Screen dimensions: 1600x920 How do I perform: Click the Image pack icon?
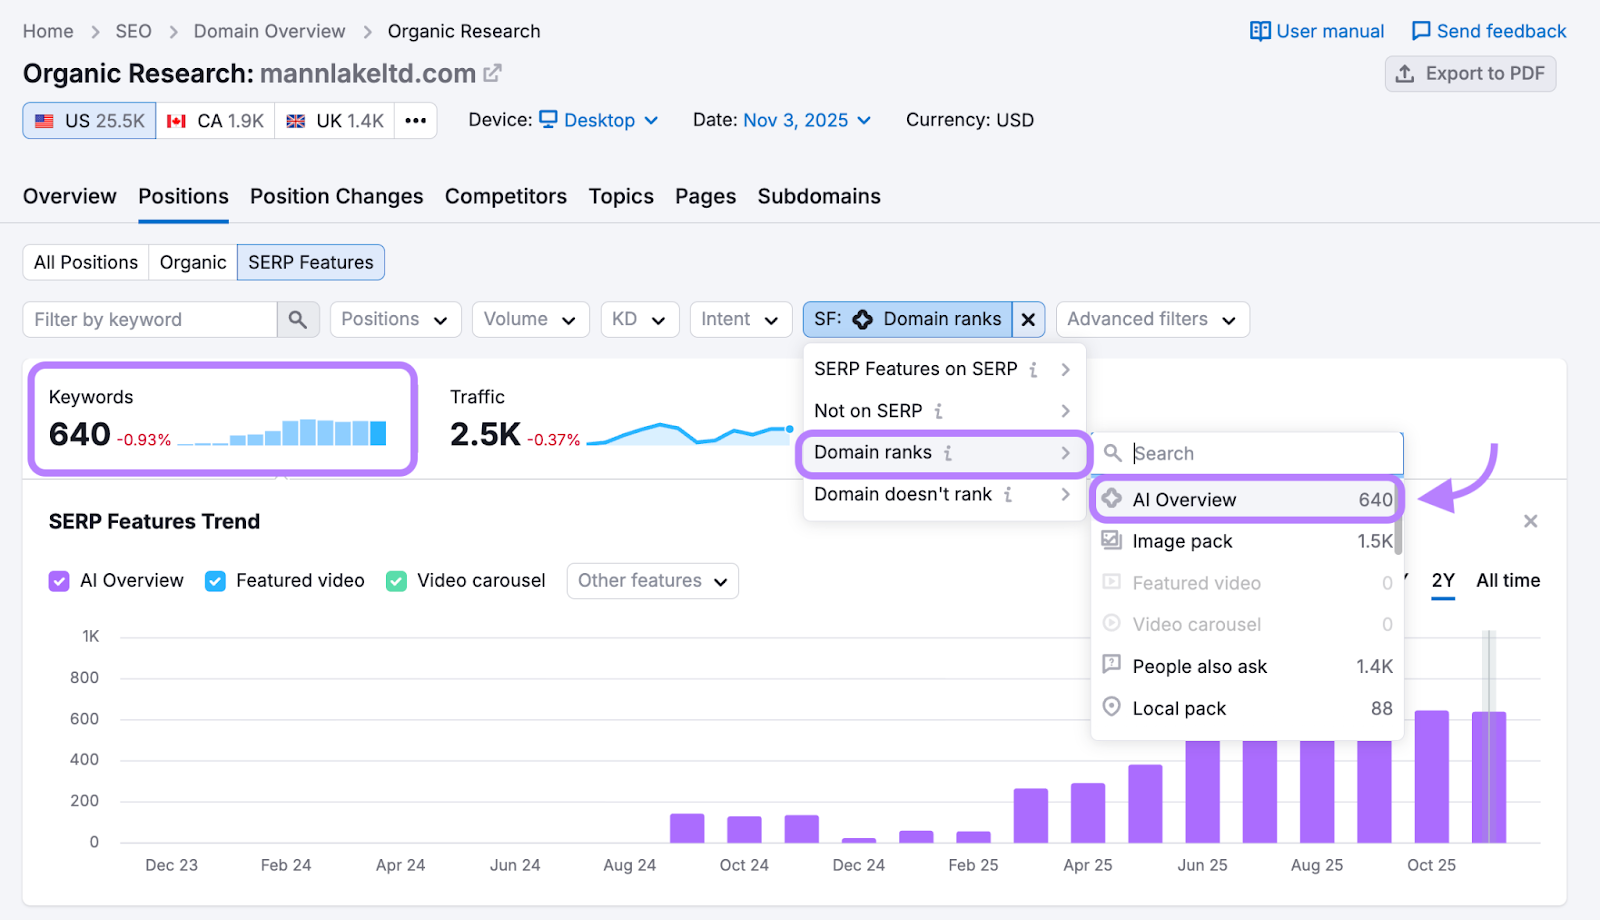1111,540
